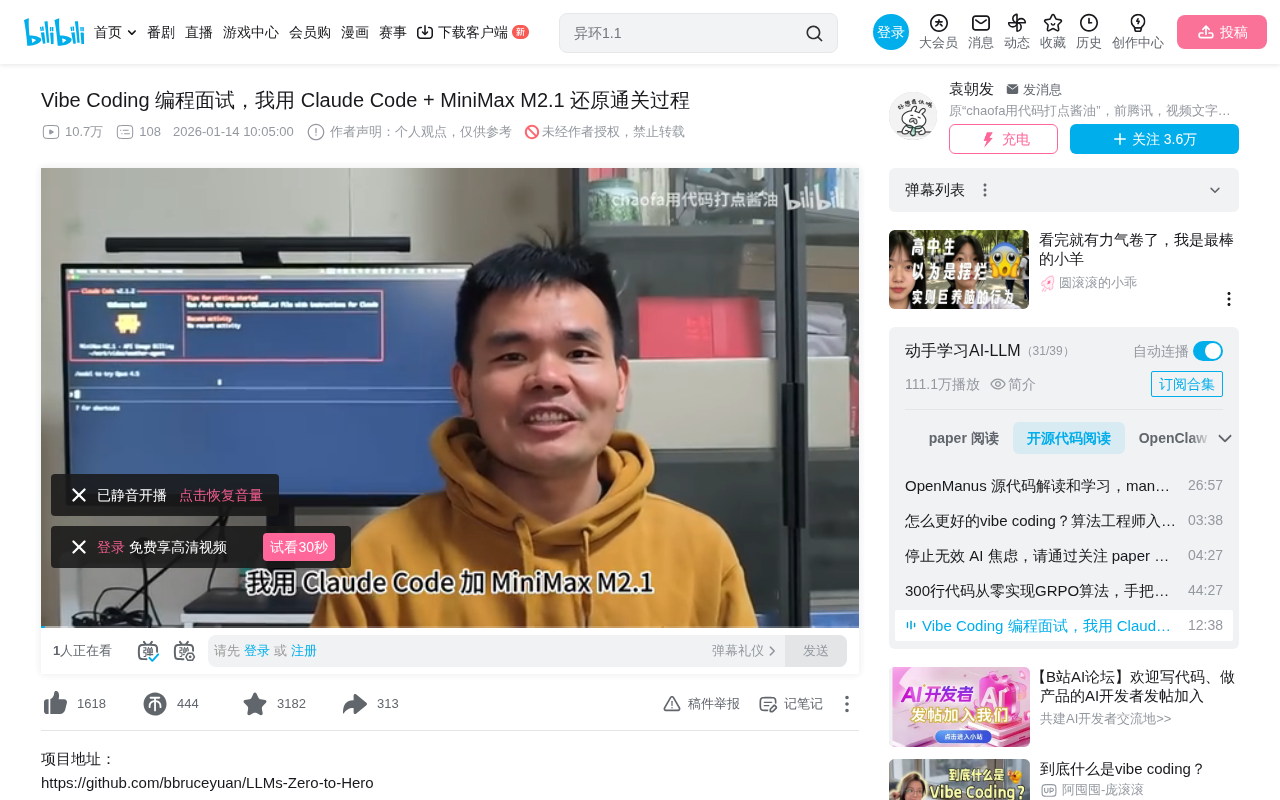Click 订阅合集 button

(x=1187, y=384)
